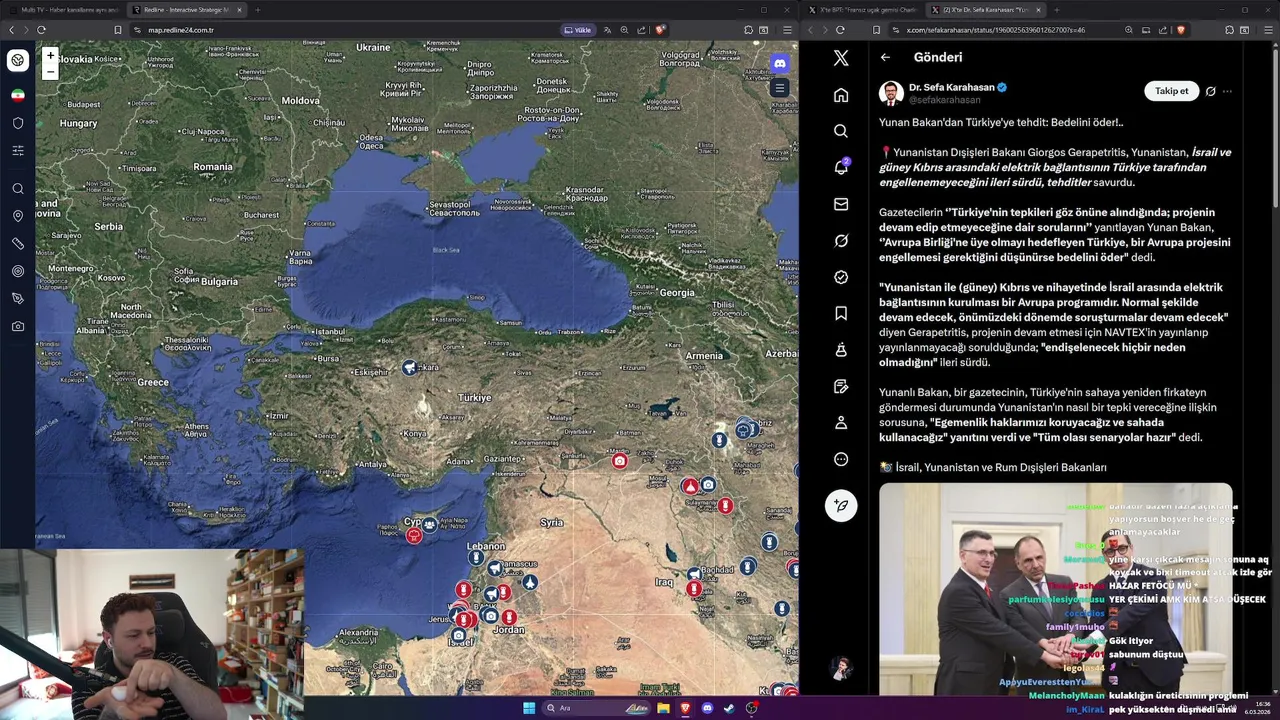Screen dimensions: 1280x720
Task: Open a new tab in X browser window
Action: click(1057, 10)
